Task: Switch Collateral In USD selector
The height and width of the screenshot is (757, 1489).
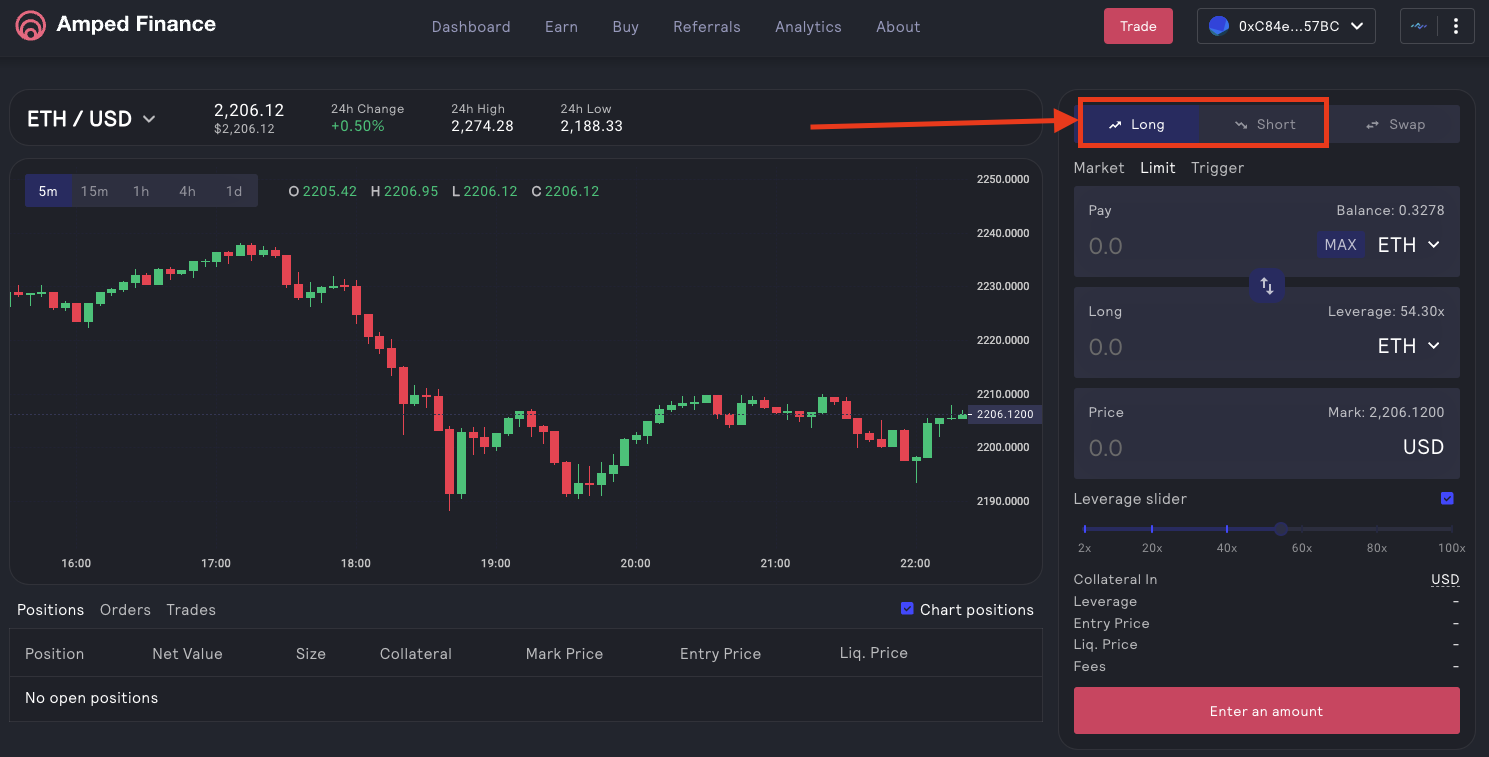Action: coord(1445,580)
